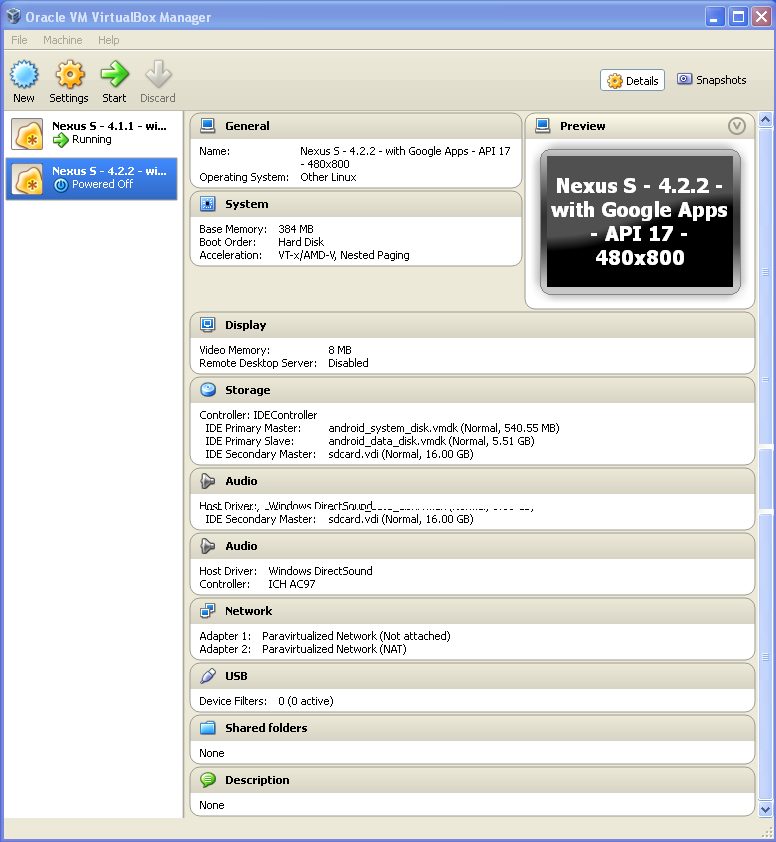
Task: Click the USB section header
Action: coord(472,676)
